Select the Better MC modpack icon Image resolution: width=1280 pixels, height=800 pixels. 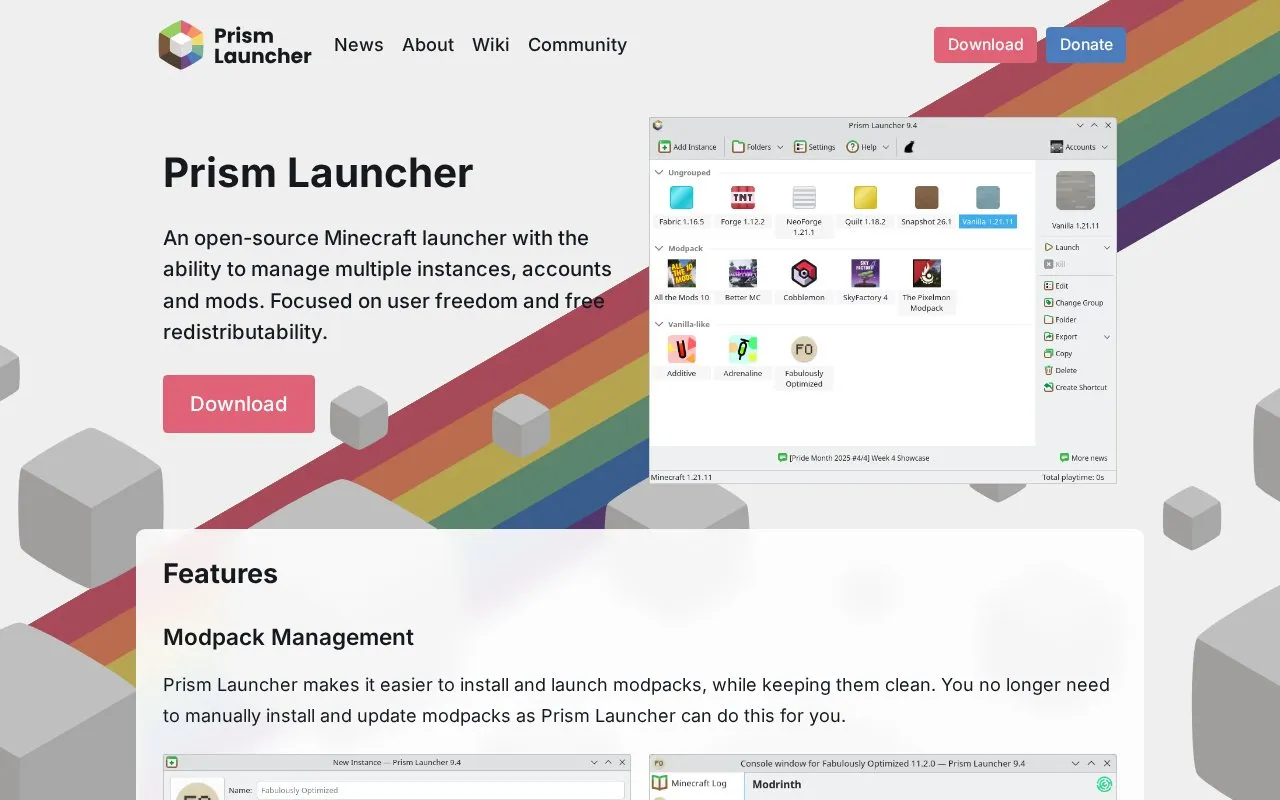pyautogui.click(x=742, y=273)
